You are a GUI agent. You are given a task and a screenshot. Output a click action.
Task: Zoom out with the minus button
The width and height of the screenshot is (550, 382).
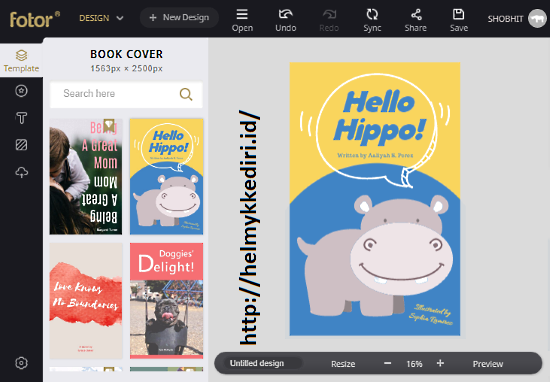pos(388,363)
